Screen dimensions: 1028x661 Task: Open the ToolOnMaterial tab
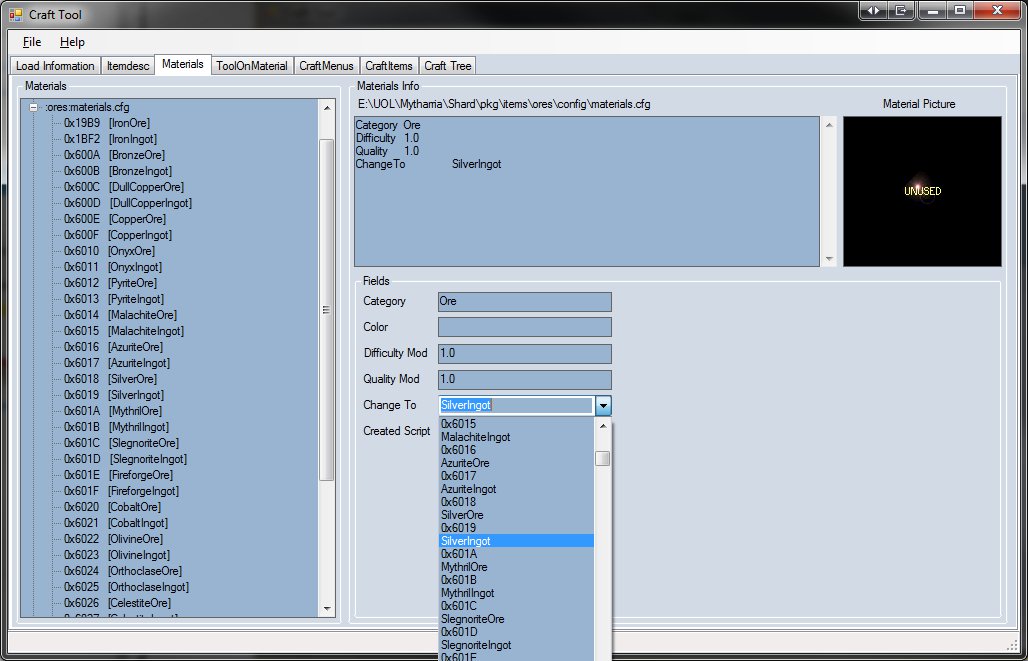(251, 66)
